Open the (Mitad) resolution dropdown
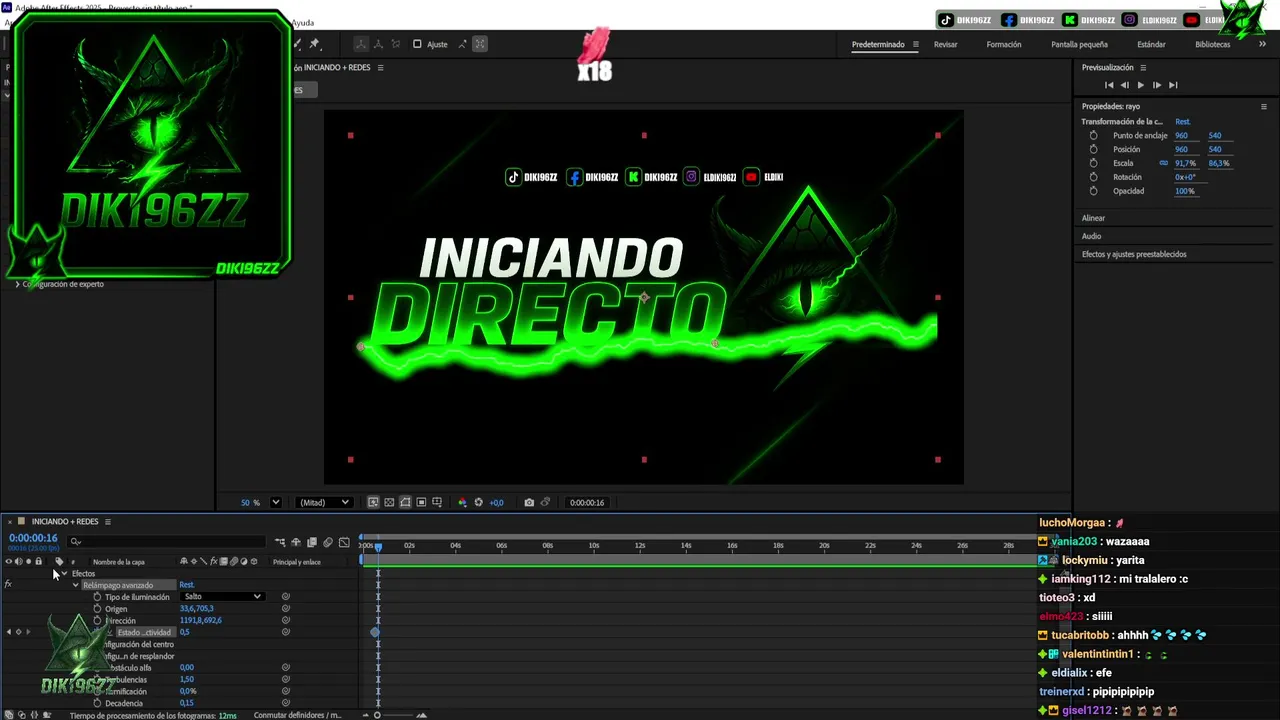This screenshot has height=720, width=1280. (x=325, y=502)
